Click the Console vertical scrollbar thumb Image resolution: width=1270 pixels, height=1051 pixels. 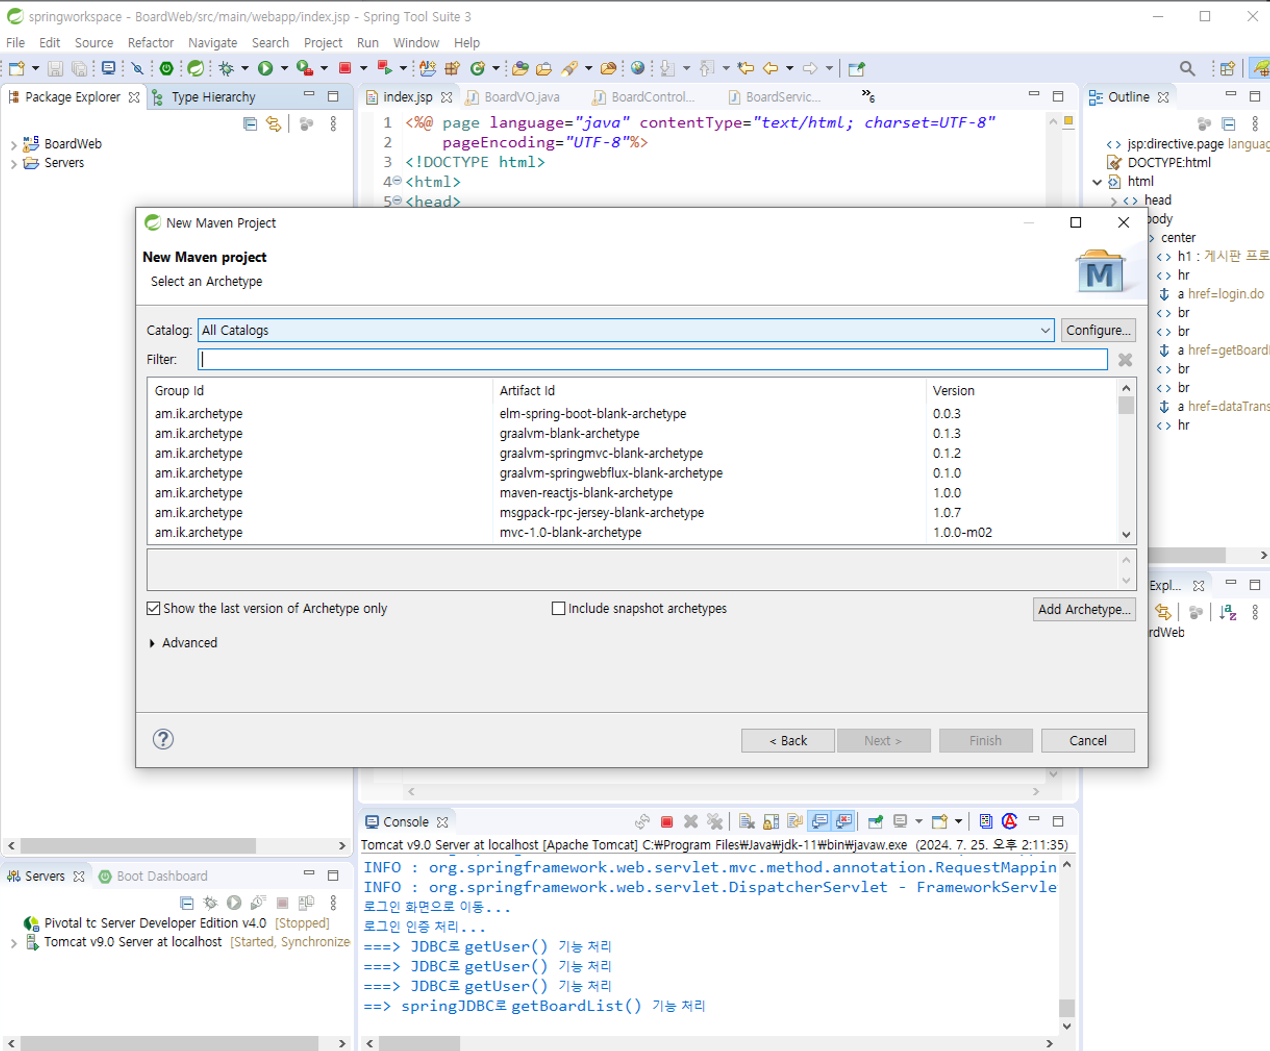pos(1067,1007)
